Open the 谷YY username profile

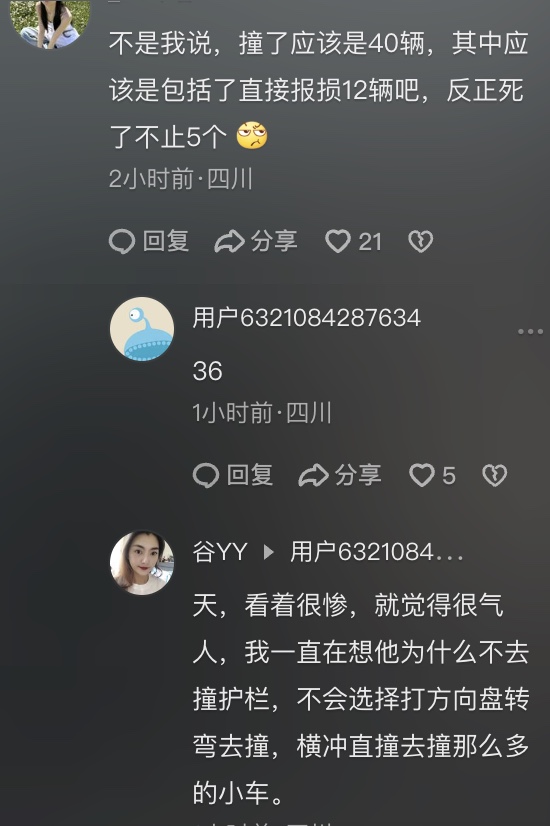(220, 552)
